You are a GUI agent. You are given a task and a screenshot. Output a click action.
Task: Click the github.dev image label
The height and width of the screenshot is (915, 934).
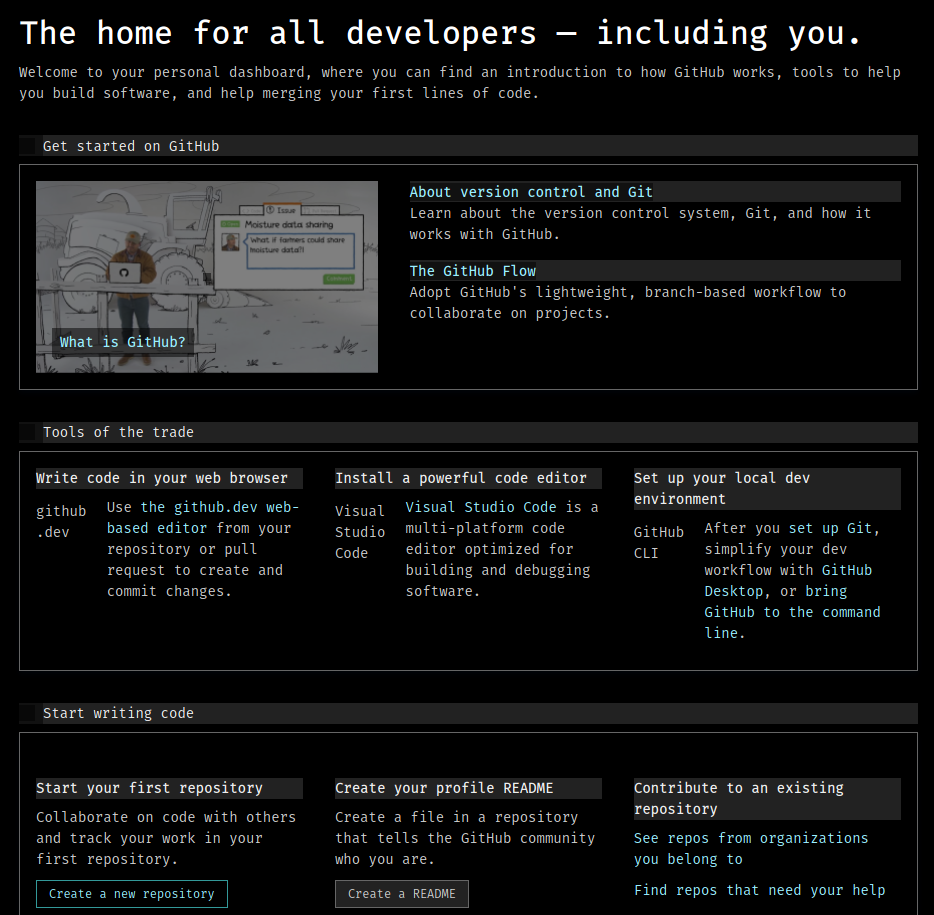[61, 522]
